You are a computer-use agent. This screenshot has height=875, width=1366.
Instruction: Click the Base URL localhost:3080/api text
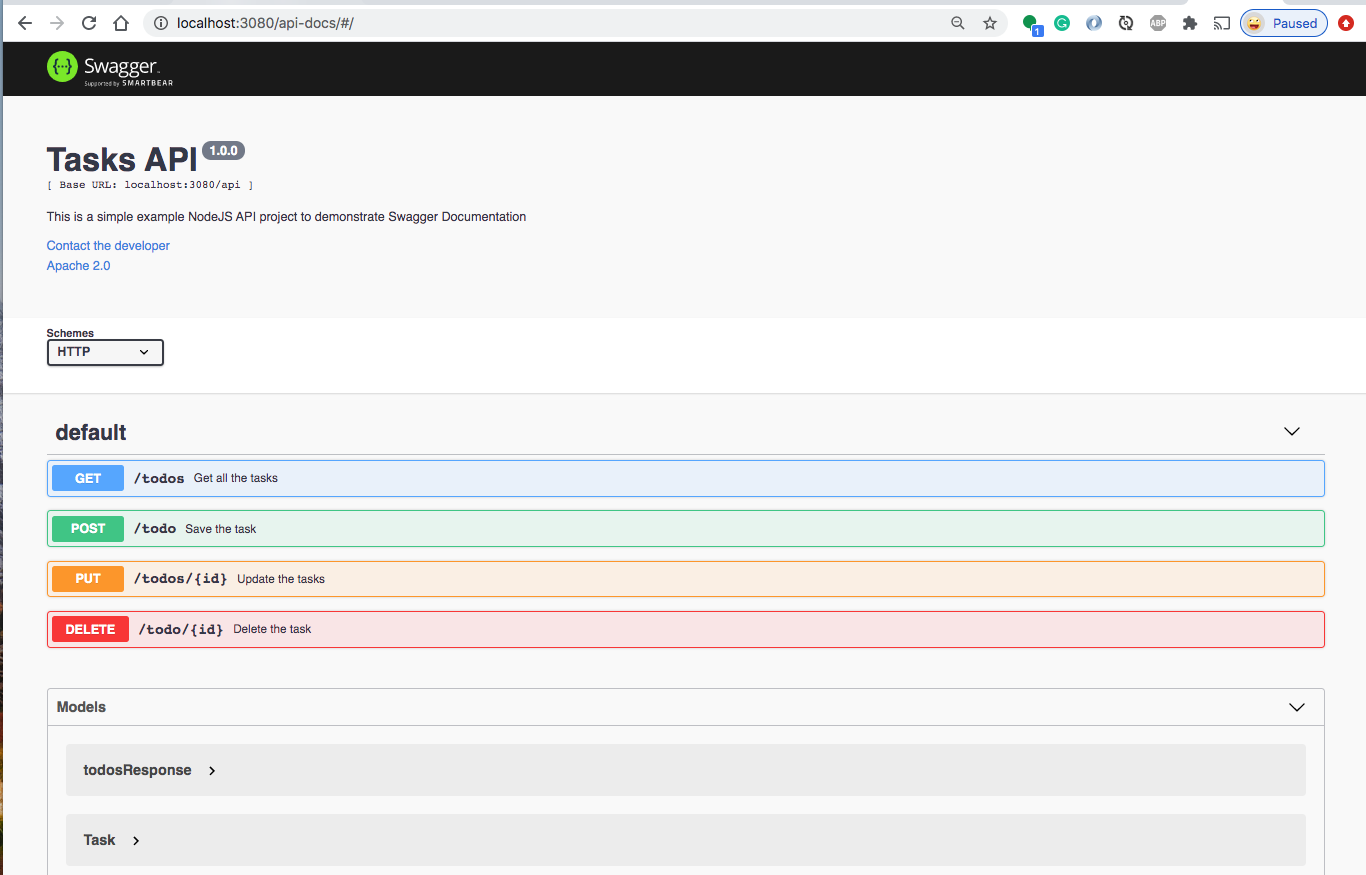(x=150, y=185)
